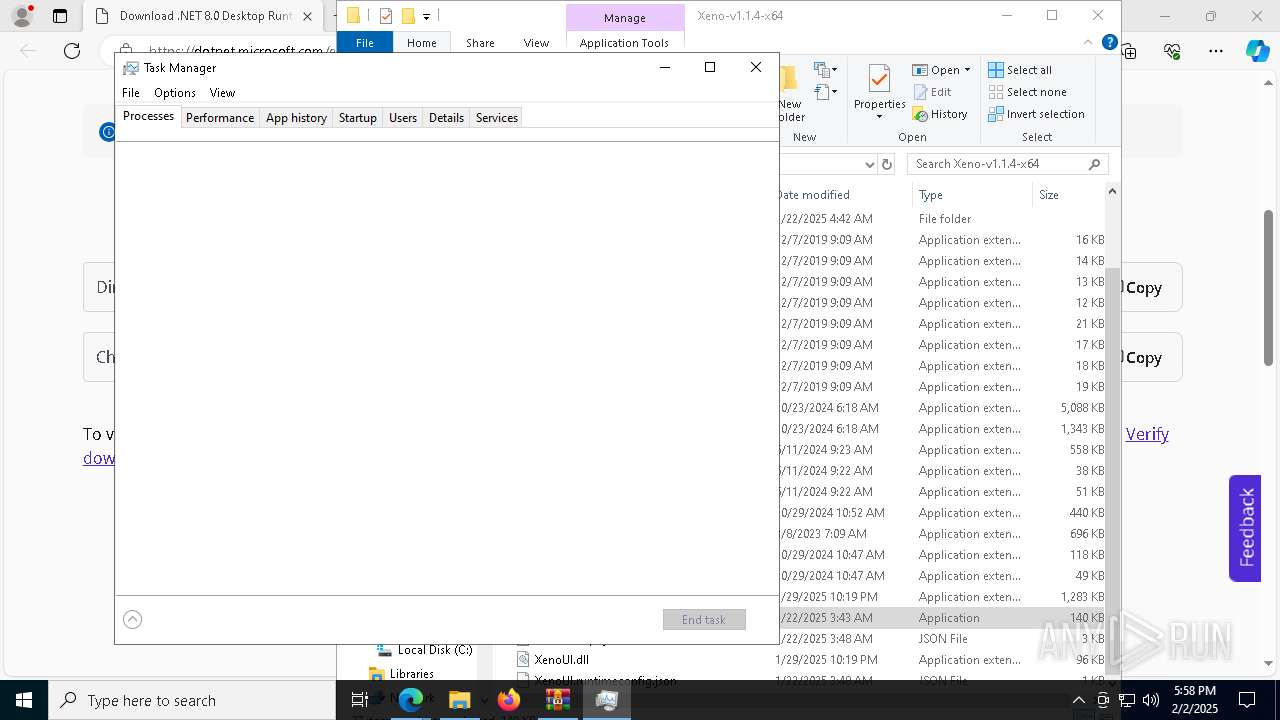Screen dimensions: 1280x720
Task: Open the Customize Quick Access Toolbar dropdown
Action: 427,16
